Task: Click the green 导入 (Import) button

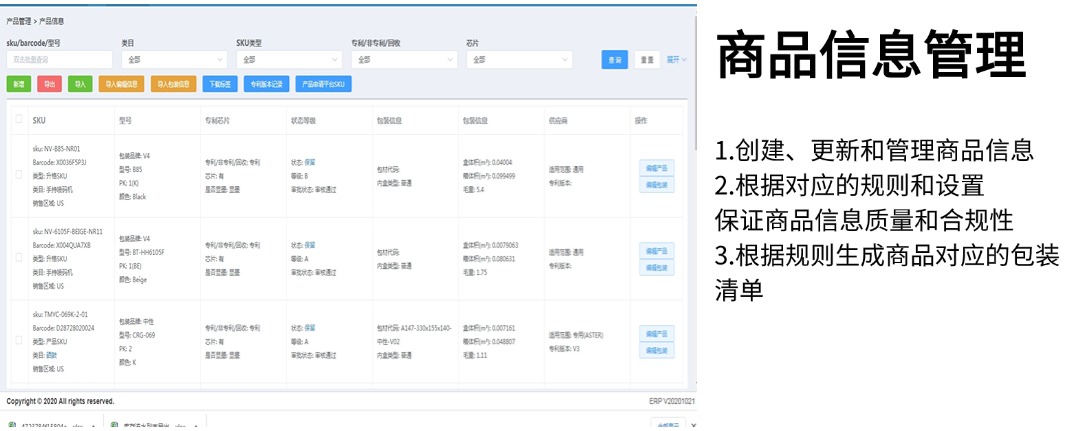Action: 80,84
